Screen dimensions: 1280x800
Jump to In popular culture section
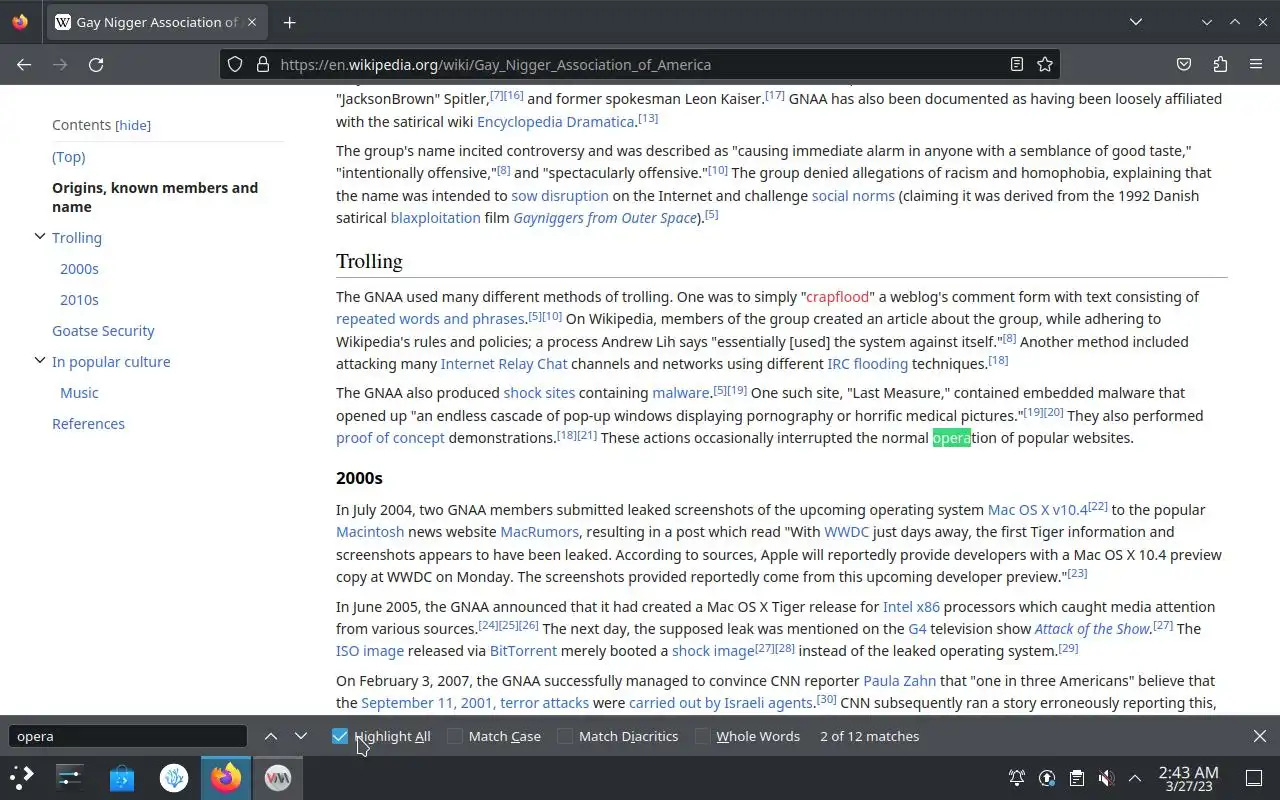[x=111, y=362]
